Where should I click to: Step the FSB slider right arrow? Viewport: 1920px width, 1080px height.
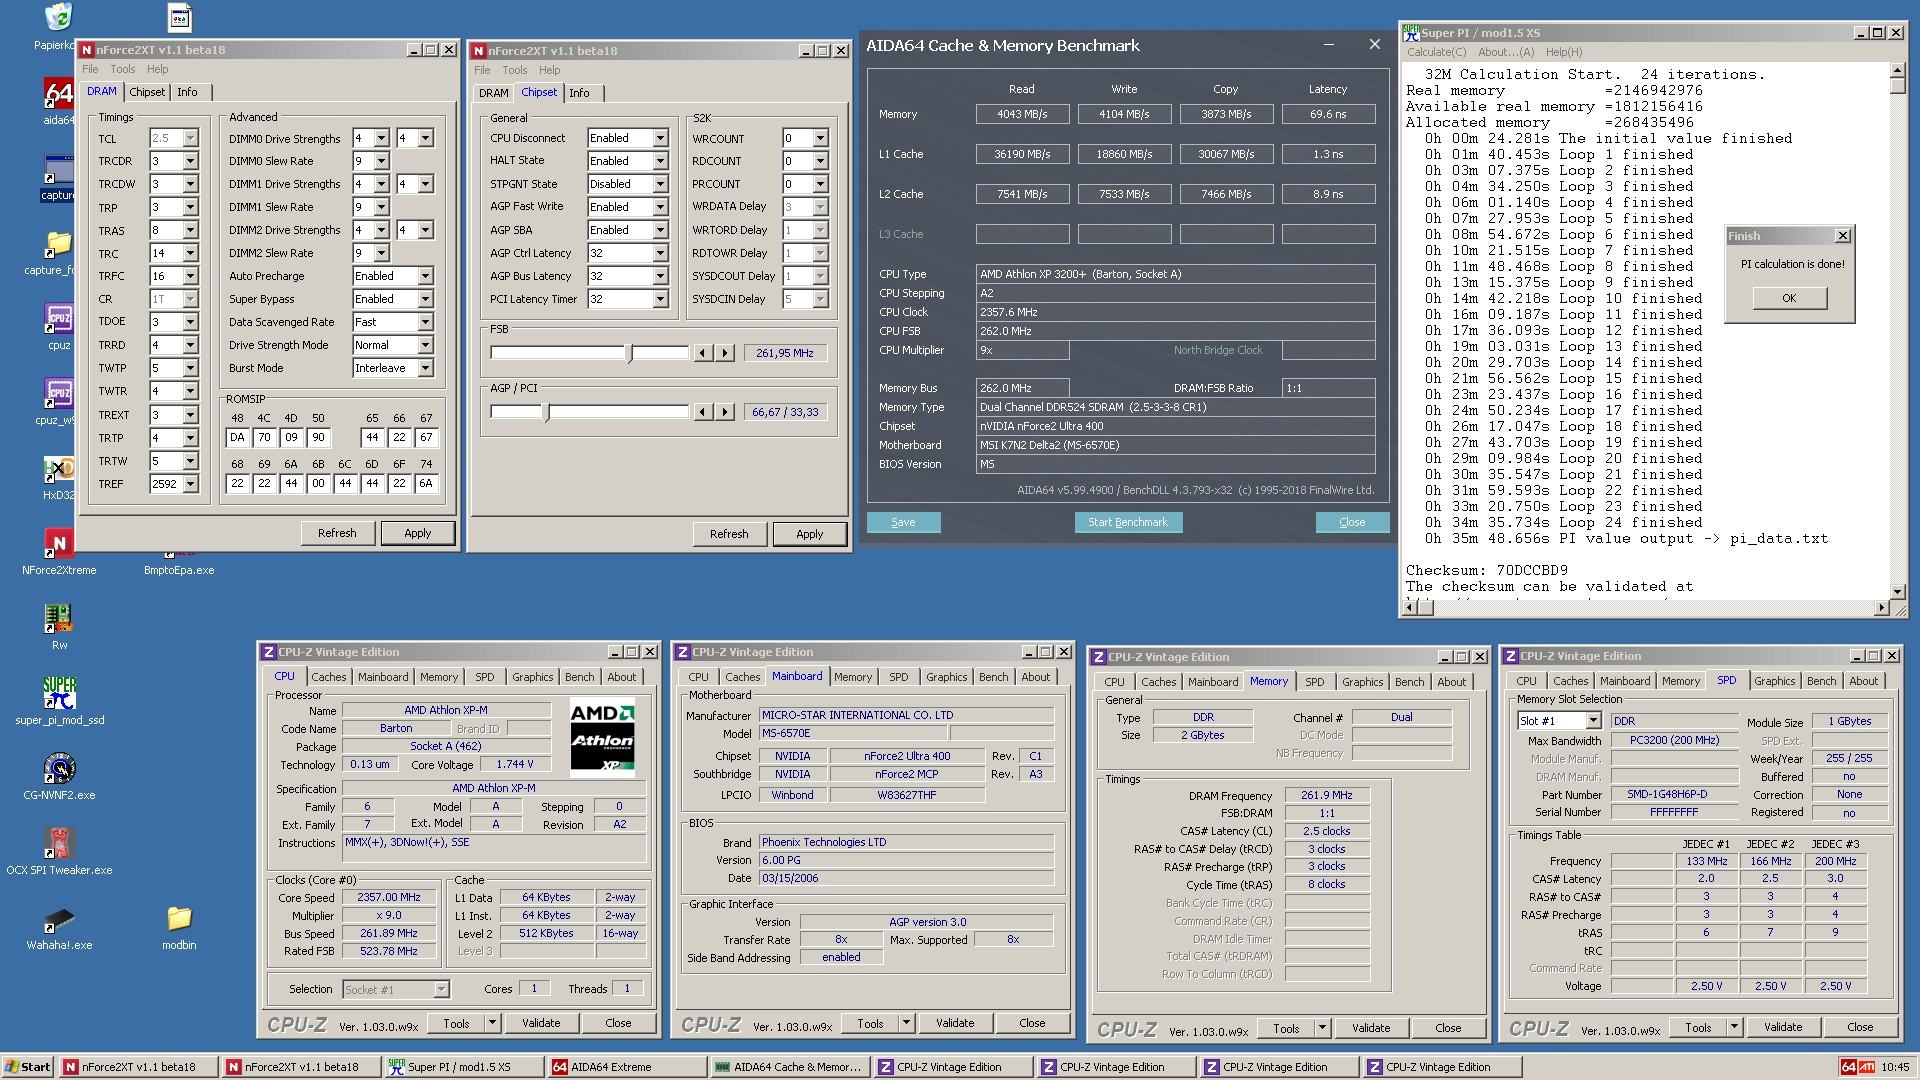coord(726,353)
